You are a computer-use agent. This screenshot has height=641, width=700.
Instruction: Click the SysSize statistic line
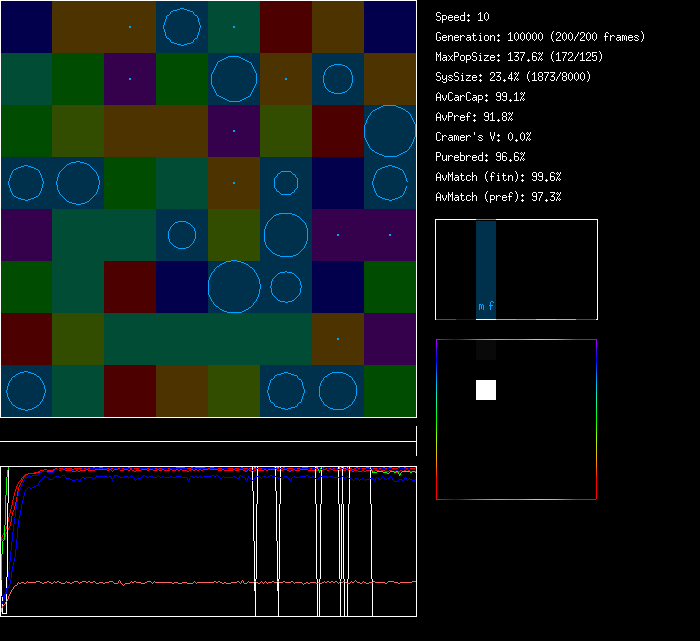pos(513,77)
